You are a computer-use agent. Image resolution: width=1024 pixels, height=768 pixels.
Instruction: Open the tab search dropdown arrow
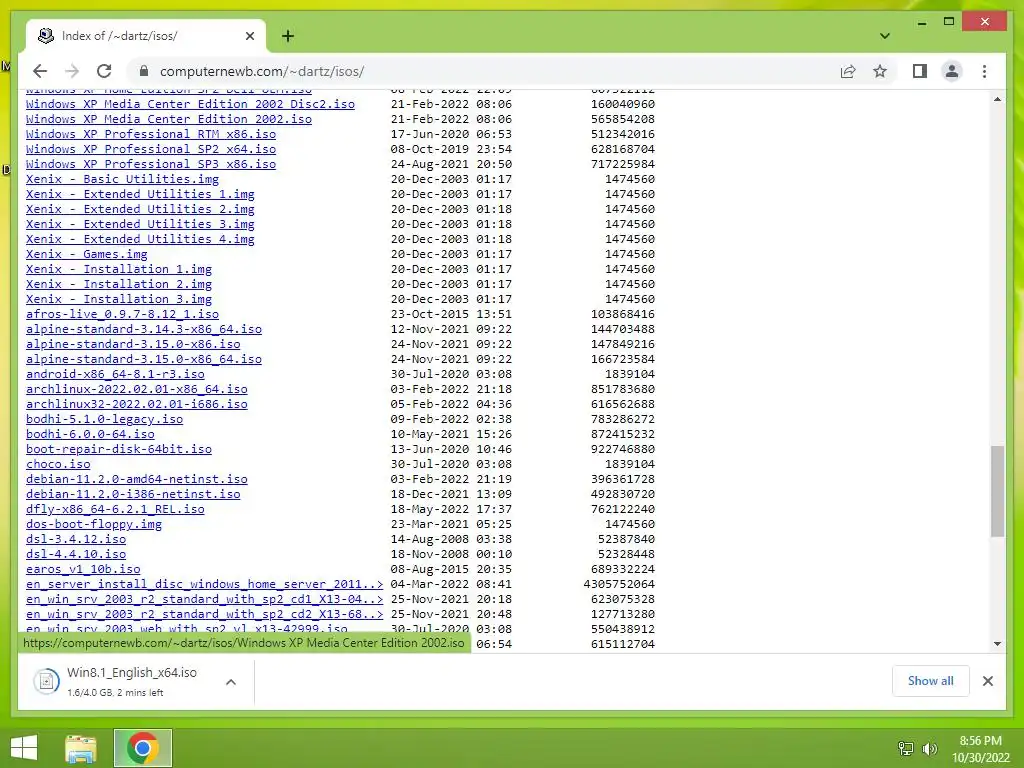884,36
